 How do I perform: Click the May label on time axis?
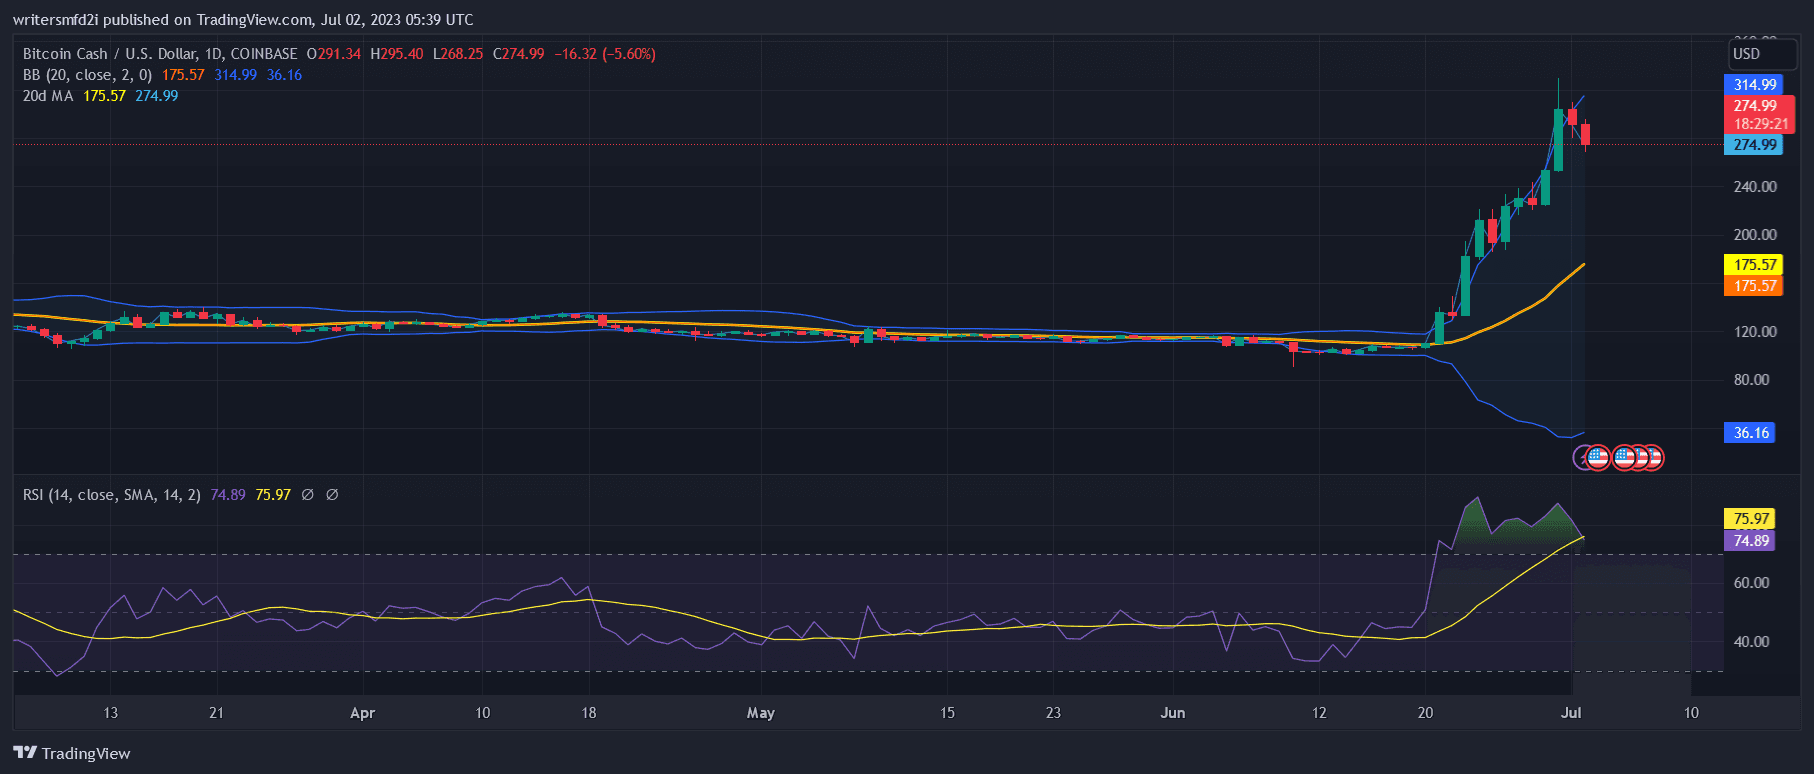(x=760, y=713)
